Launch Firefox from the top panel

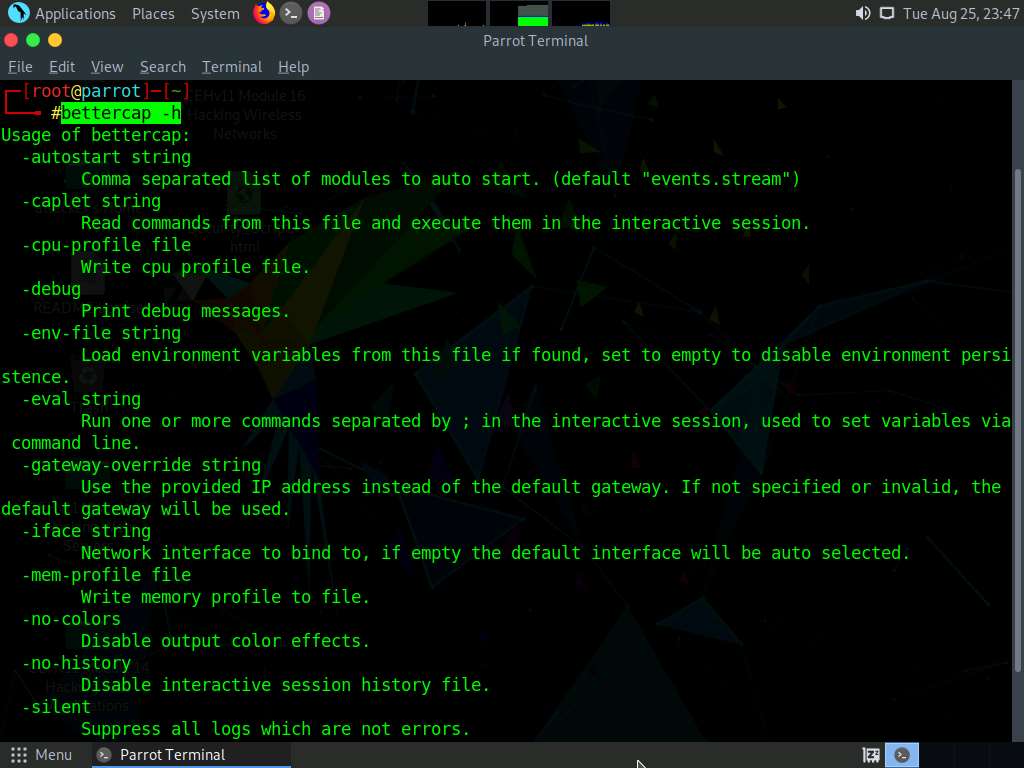[x=264, y=13]
